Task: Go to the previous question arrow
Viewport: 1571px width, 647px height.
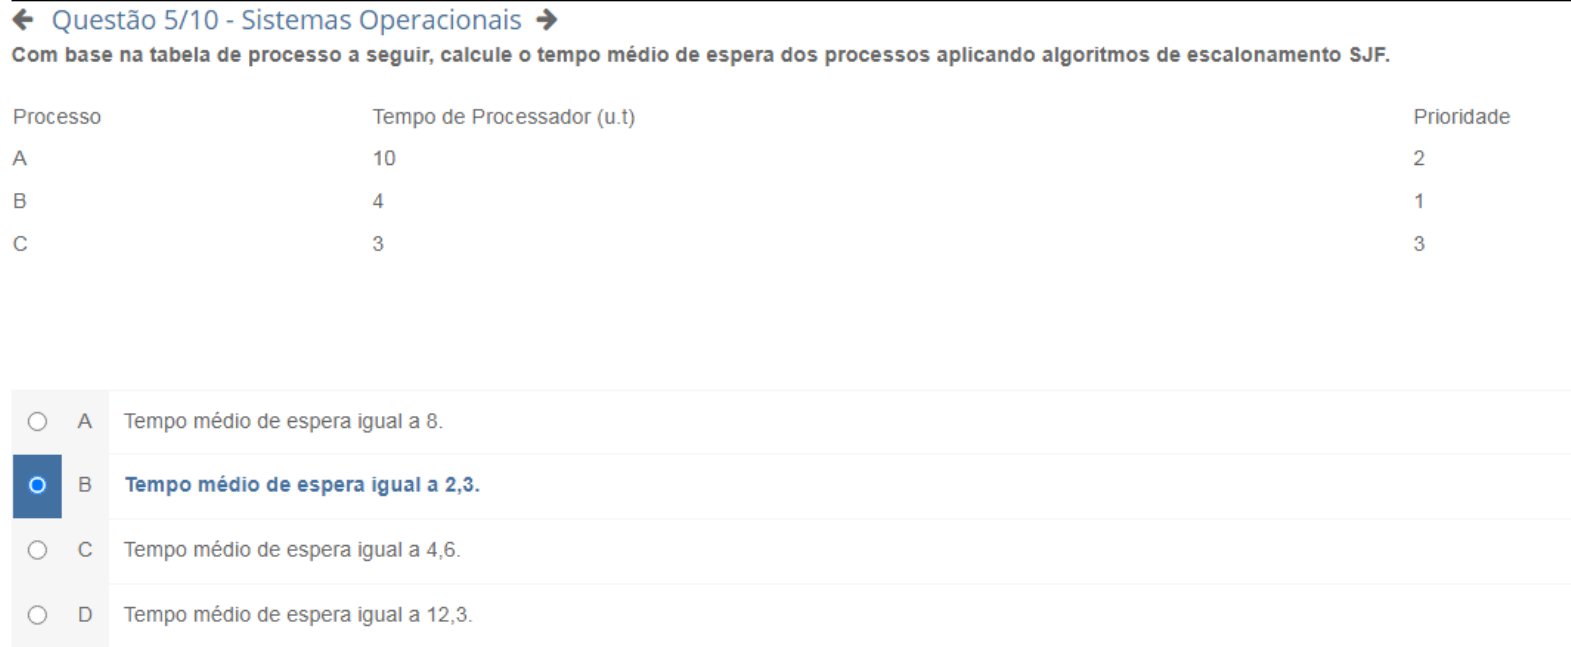Action: pyautogui.click(x=23, y=19)
